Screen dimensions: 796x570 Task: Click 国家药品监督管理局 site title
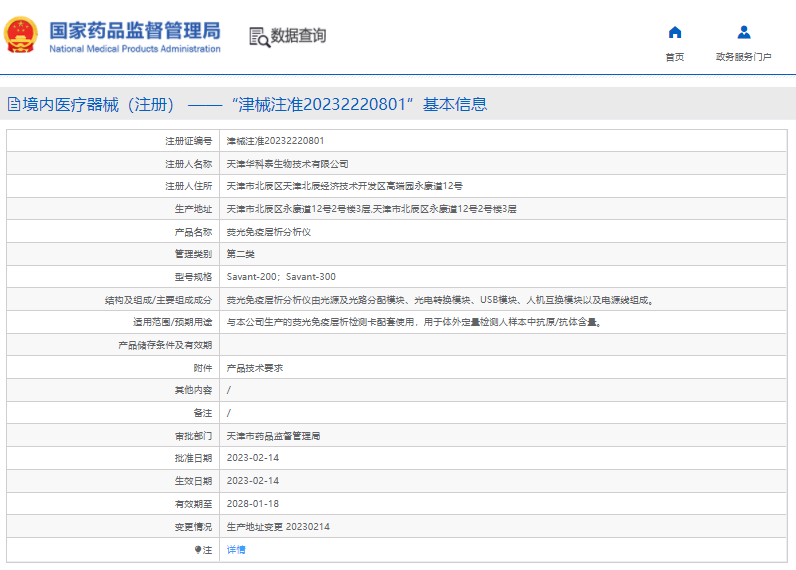(x=135, y=30)
